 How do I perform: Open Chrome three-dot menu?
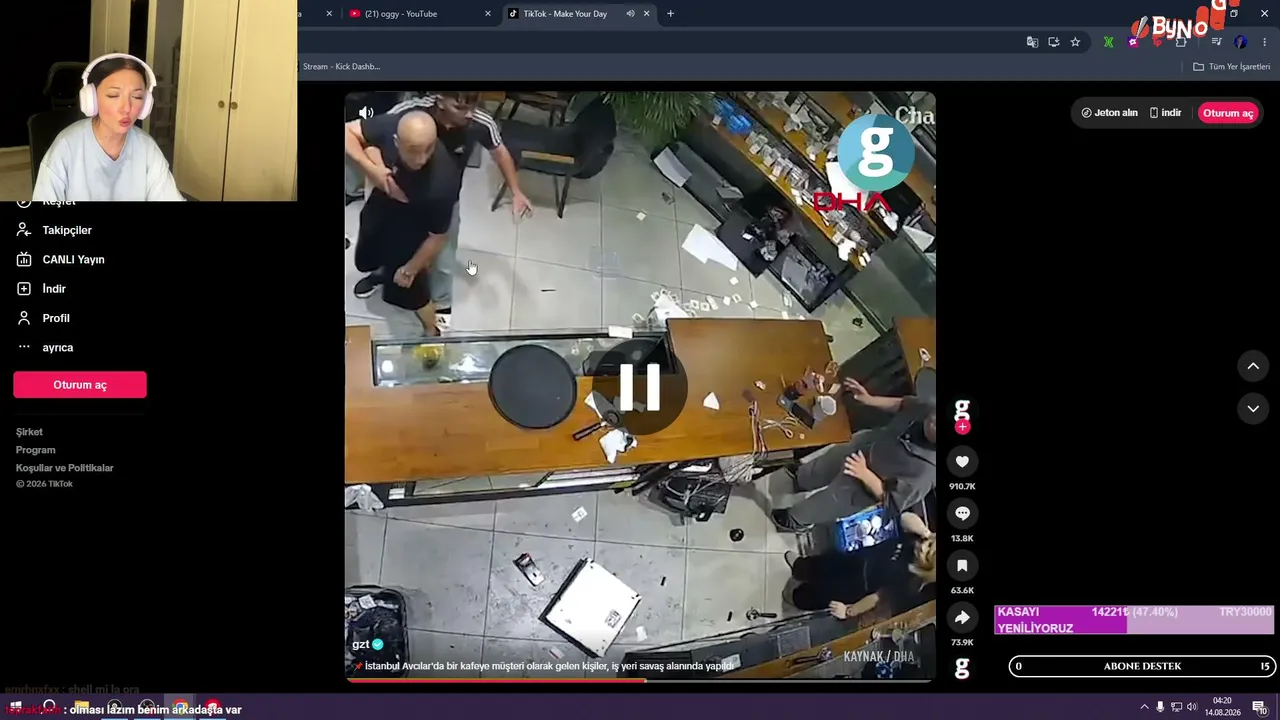point(1265,42)
